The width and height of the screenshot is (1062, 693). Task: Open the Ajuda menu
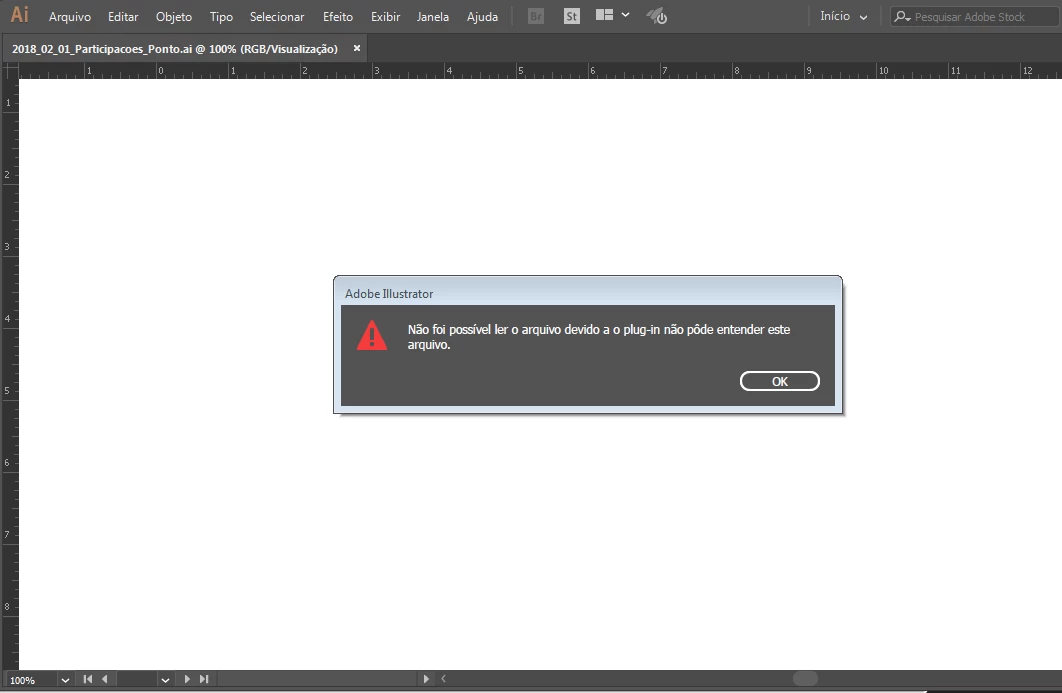point(482,17)
